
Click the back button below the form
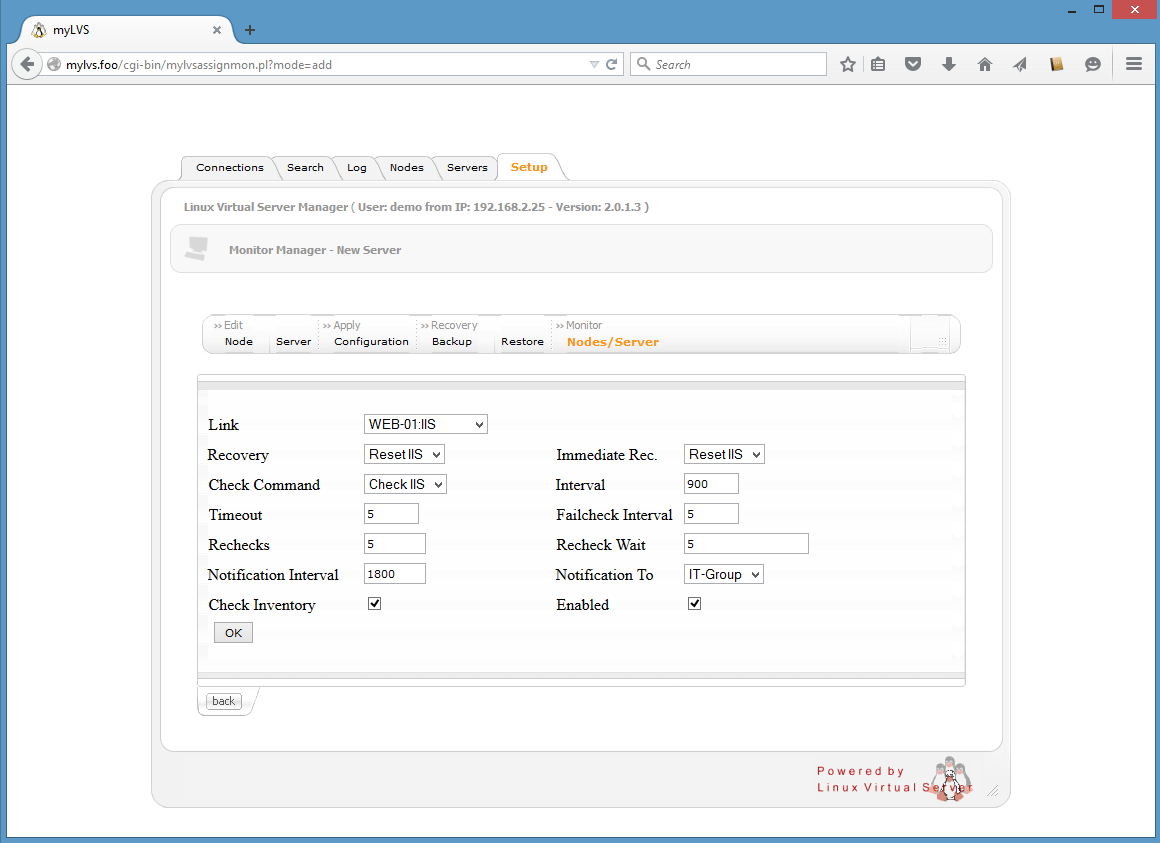(223, 701)
